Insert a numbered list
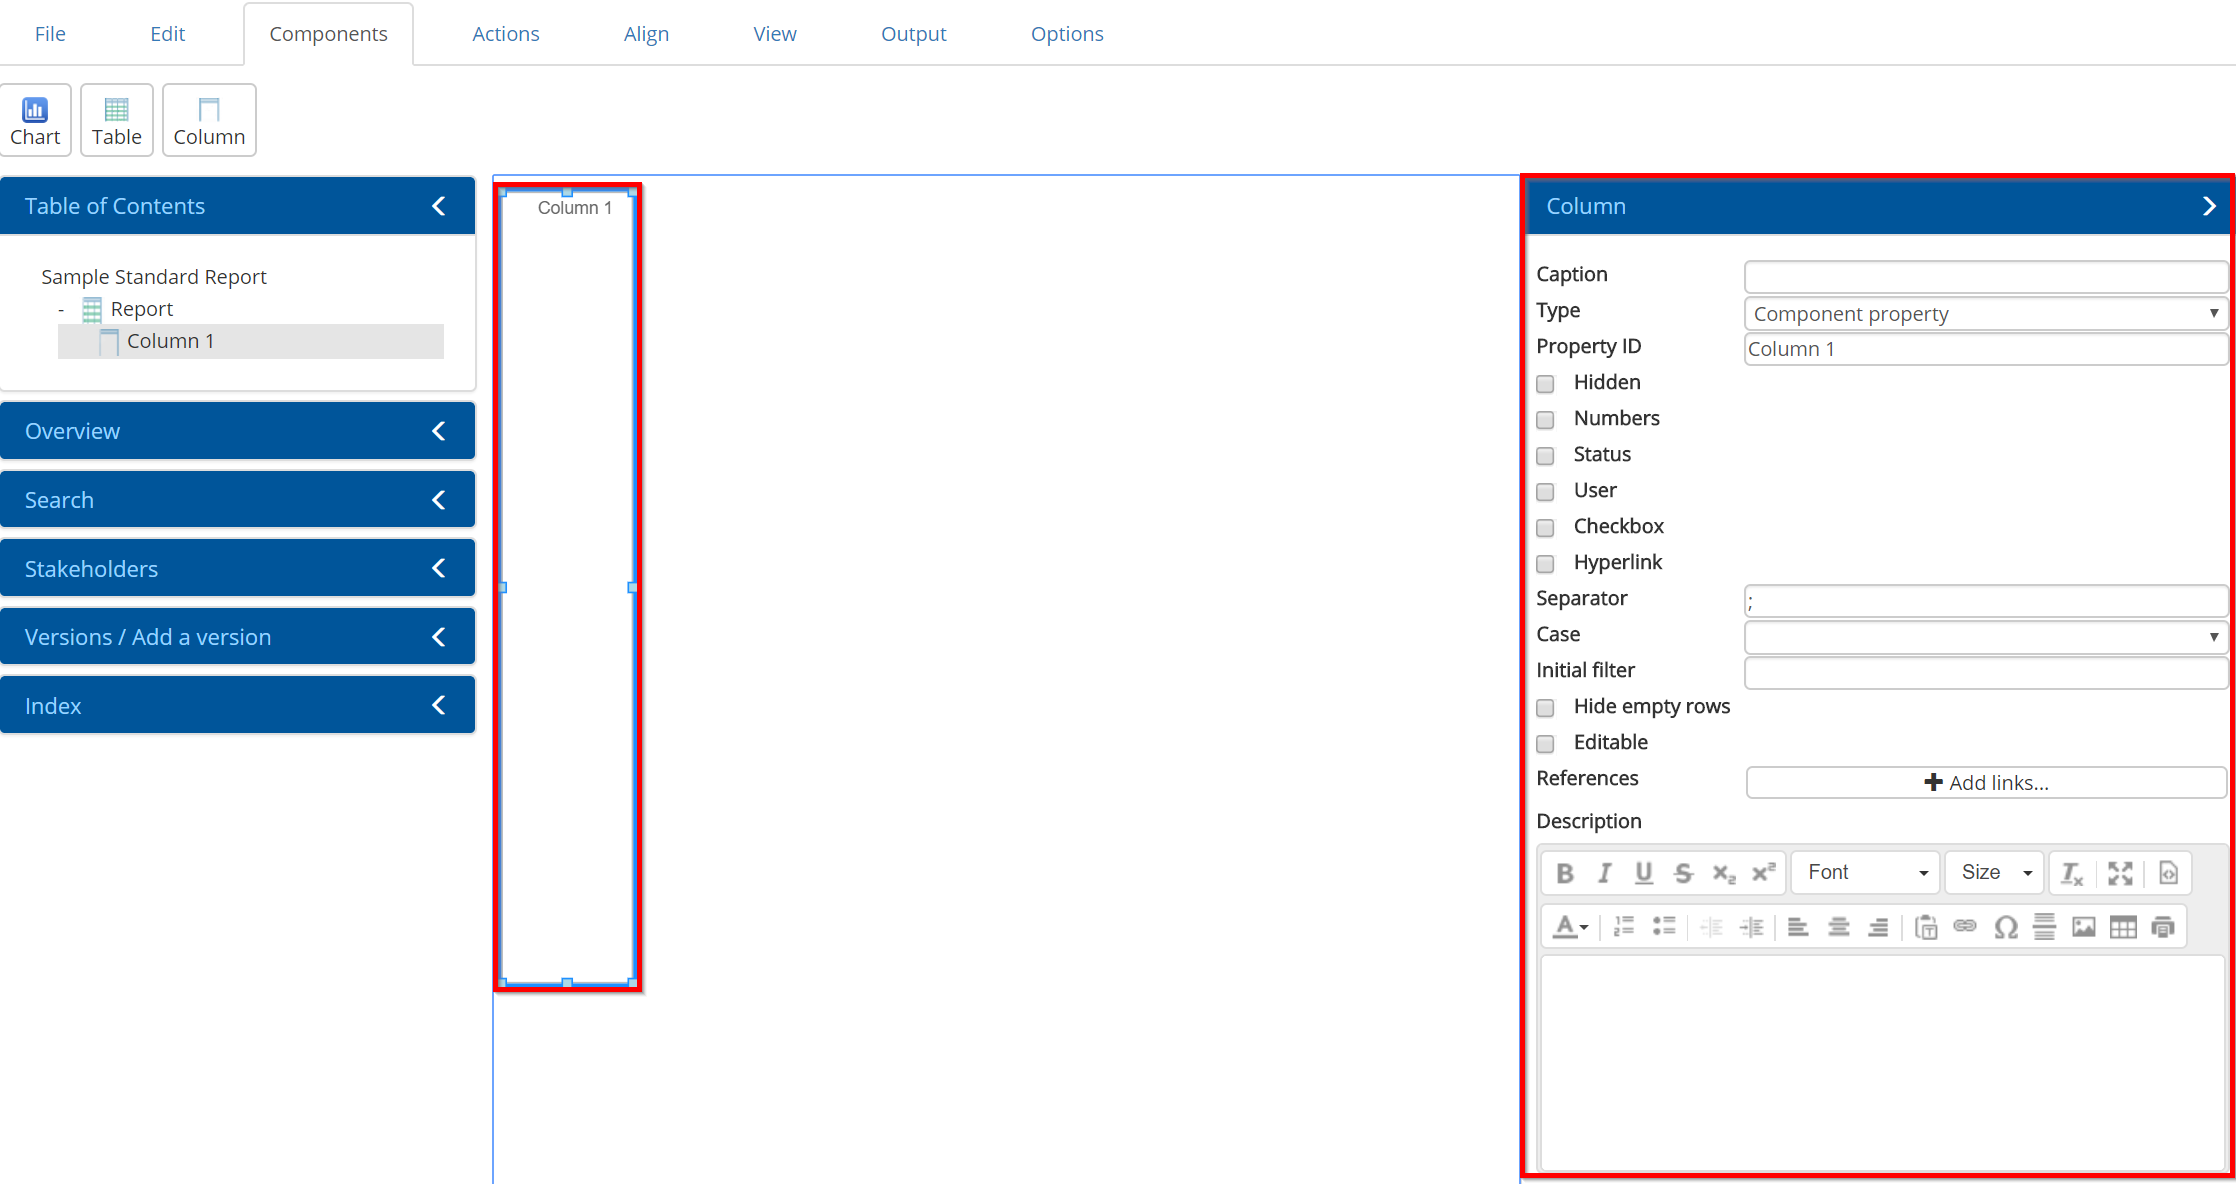 pos(1624,927)
